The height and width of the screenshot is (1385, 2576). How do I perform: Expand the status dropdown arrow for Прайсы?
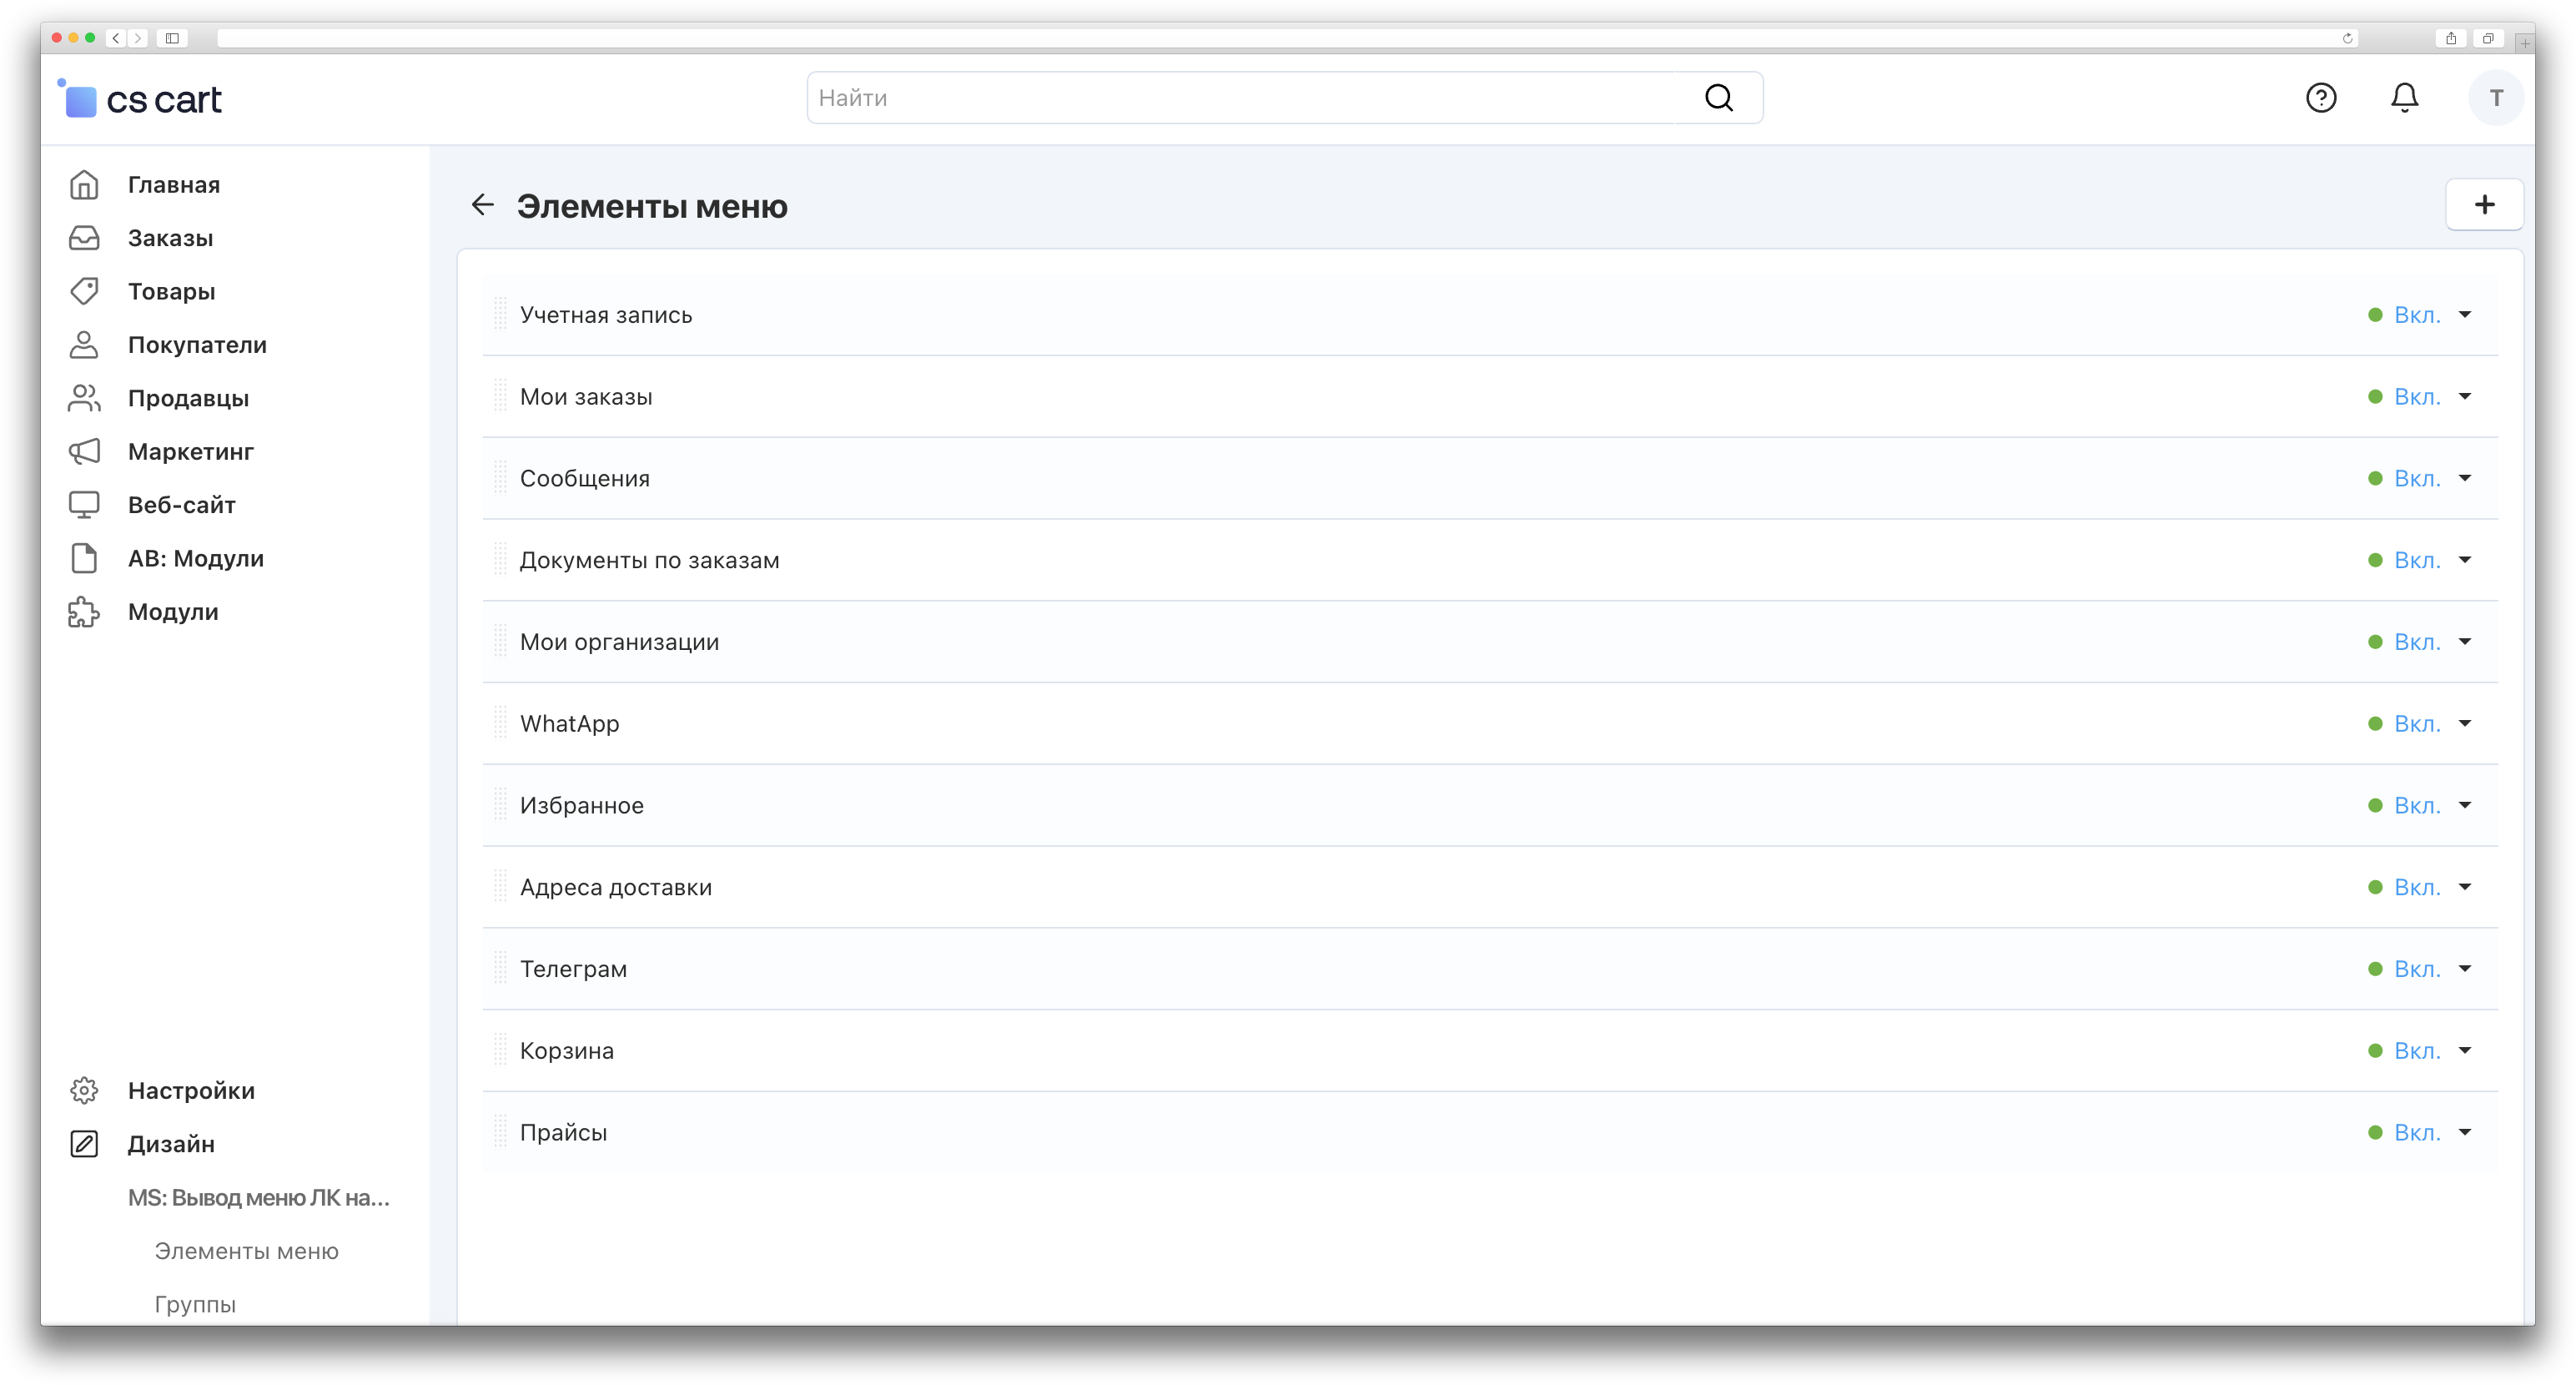(2465, 1133)
